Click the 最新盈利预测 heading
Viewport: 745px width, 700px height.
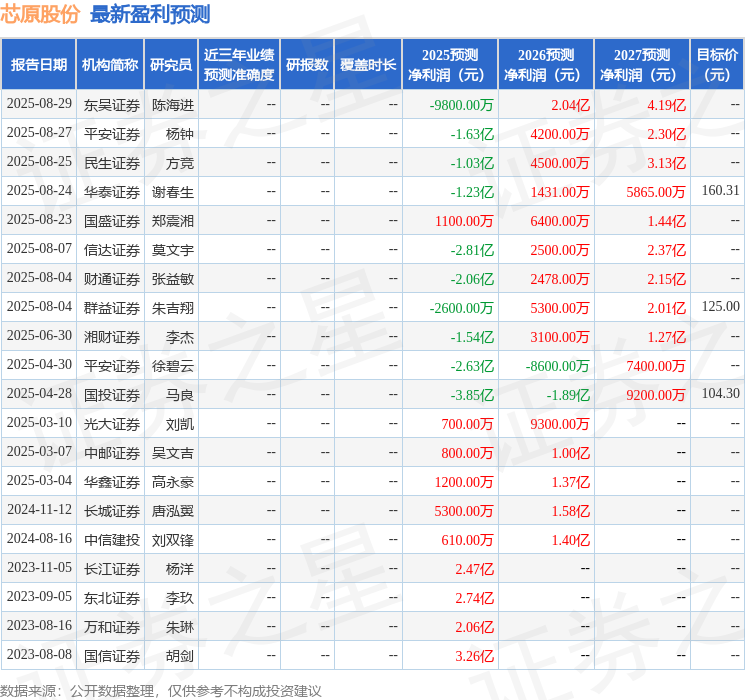pos(150,14)
